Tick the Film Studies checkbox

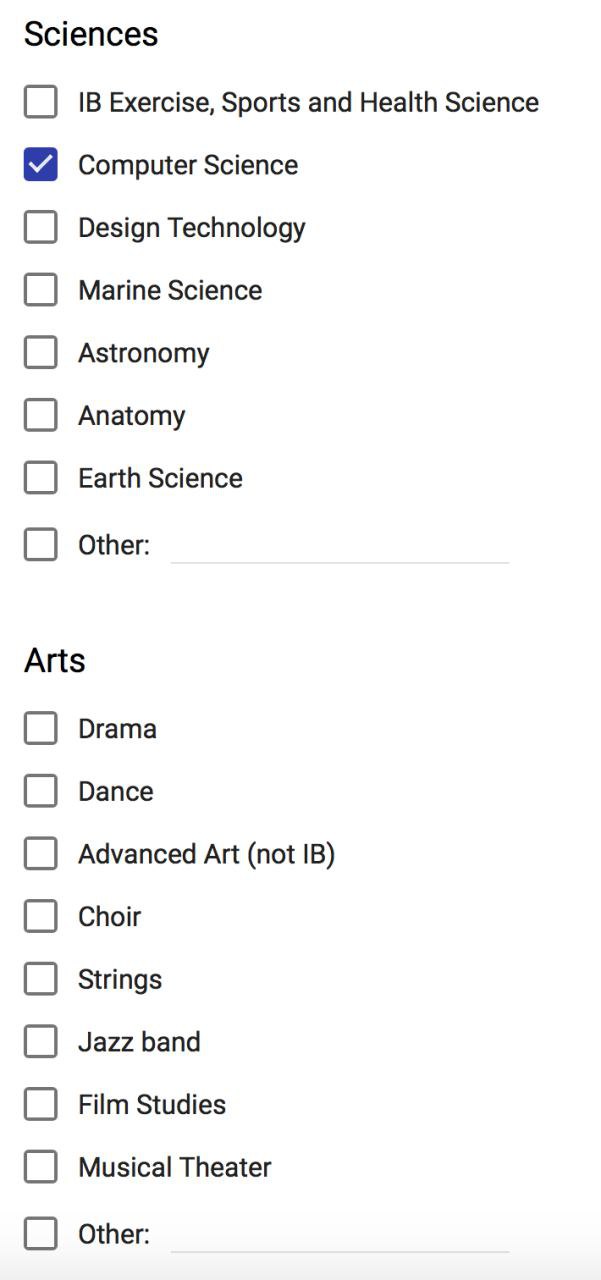[40, 1105]
